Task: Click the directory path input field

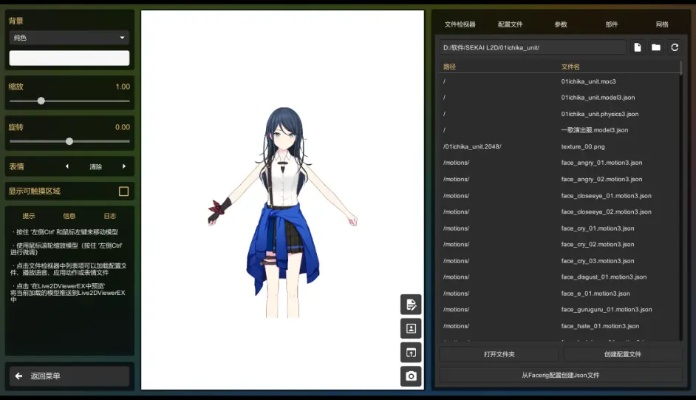Action: [x=533, y=48]
